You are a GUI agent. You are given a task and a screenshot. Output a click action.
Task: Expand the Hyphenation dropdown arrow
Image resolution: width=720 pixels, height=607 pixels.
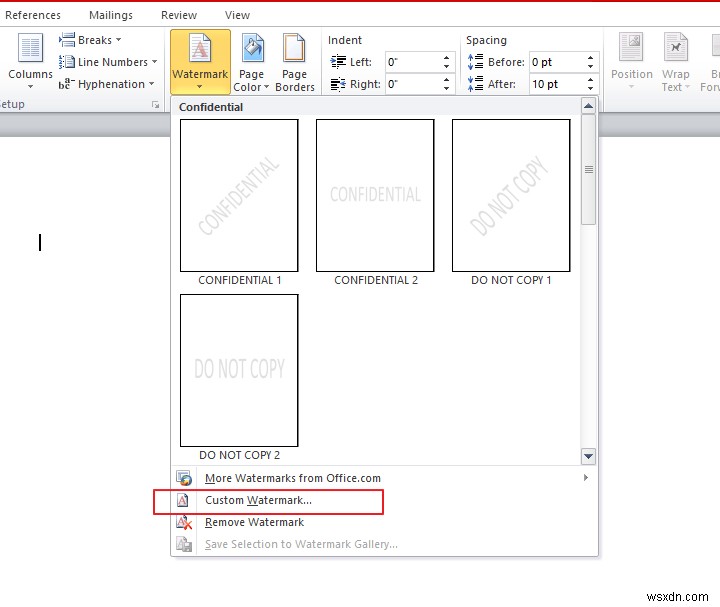[x=151, y=84]
